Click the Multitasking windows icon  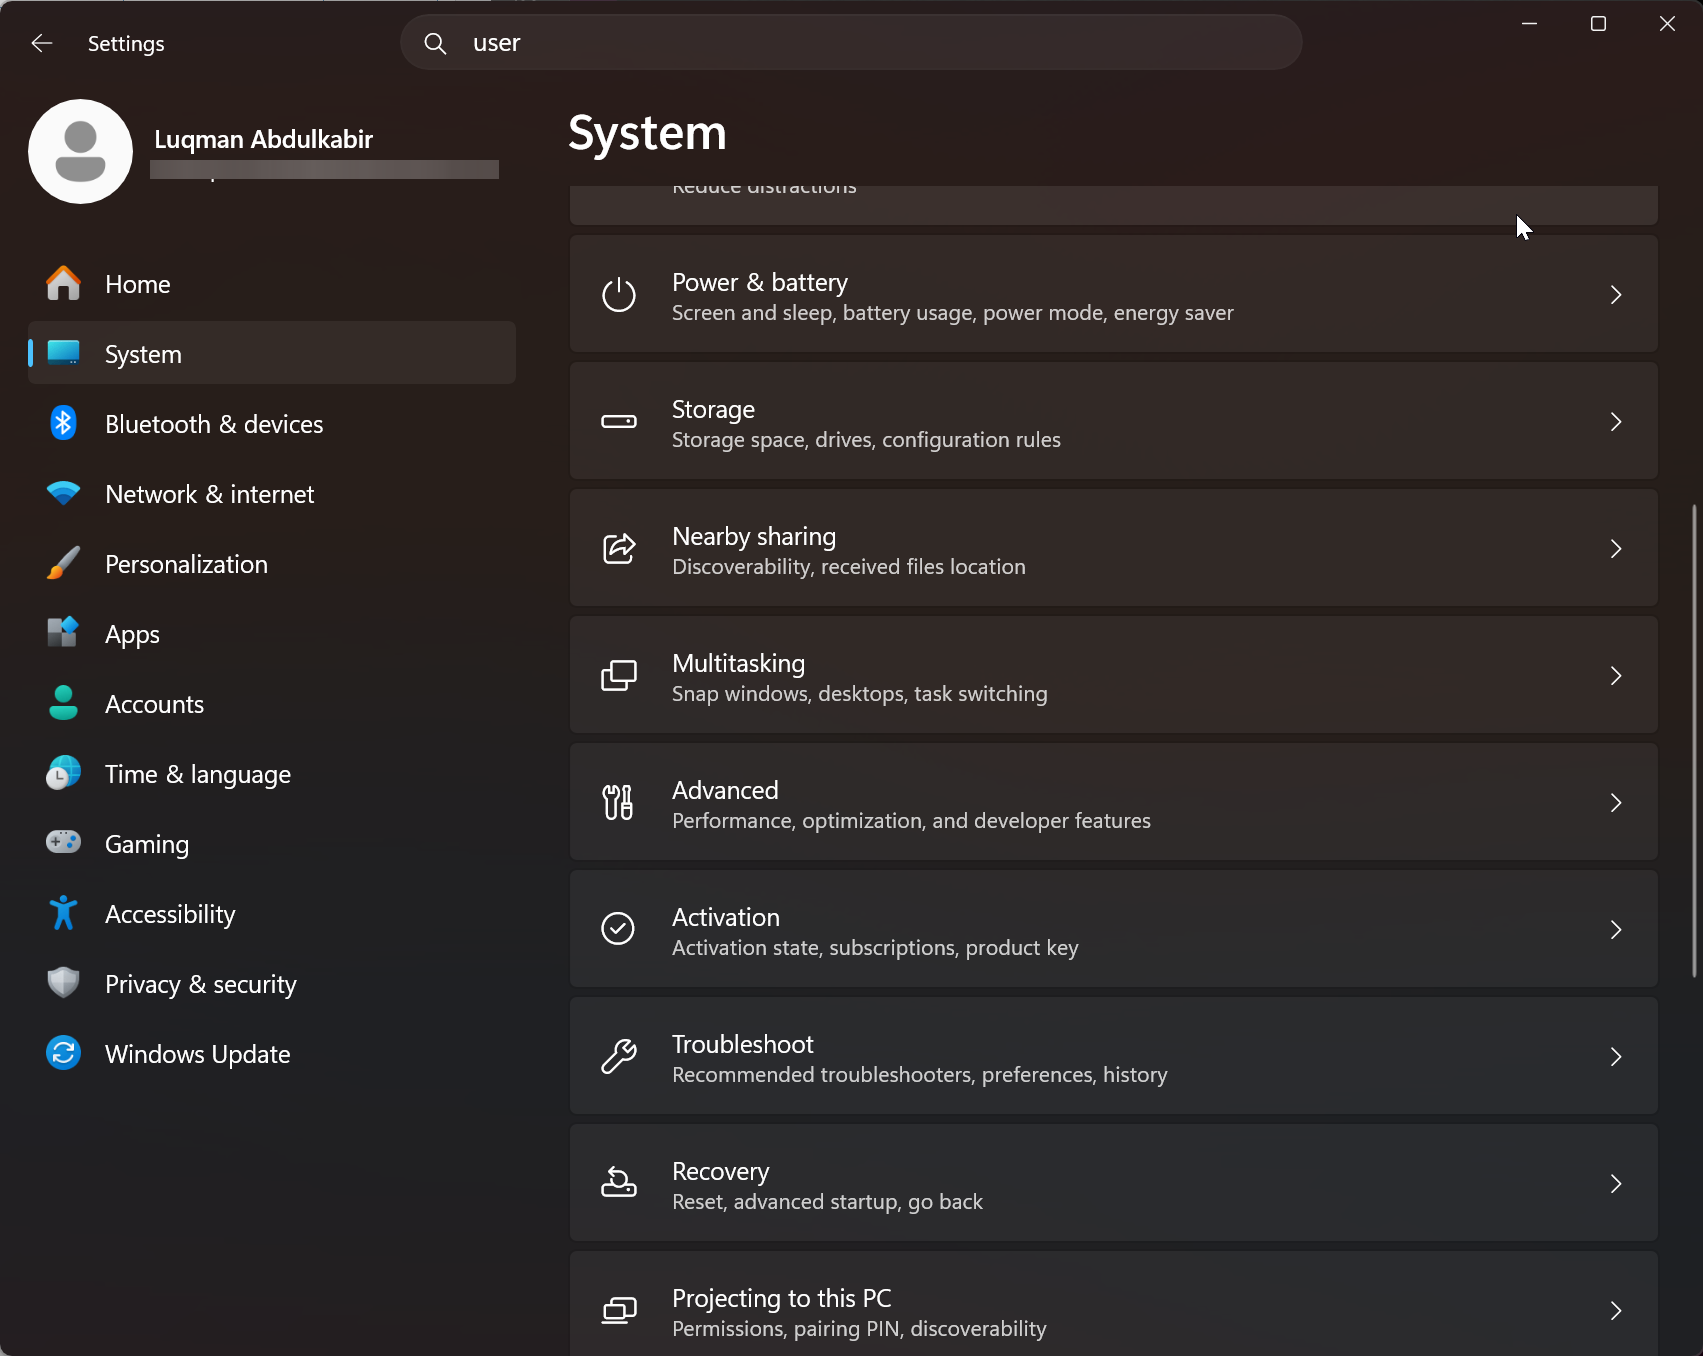point(619,676)
